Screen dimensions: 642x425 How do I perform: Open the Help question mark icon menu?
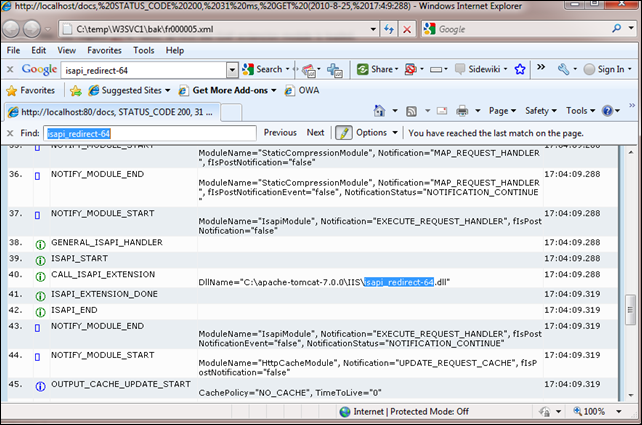608,111
